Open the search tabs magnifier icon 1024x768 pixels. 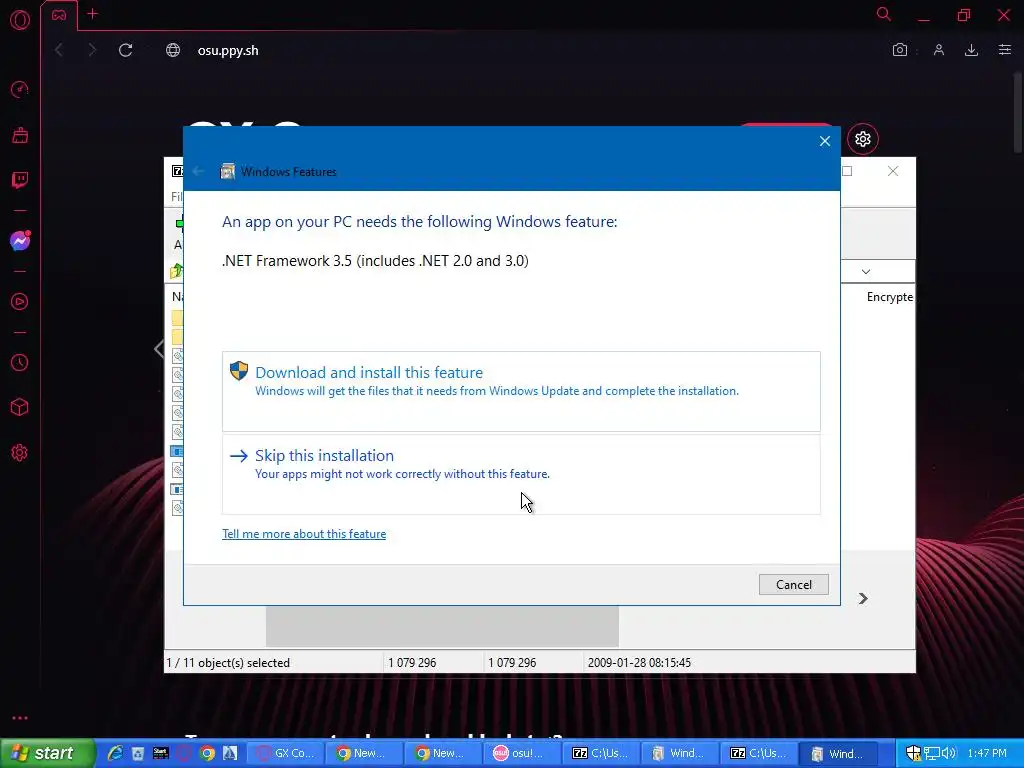[x=884, y=14]
